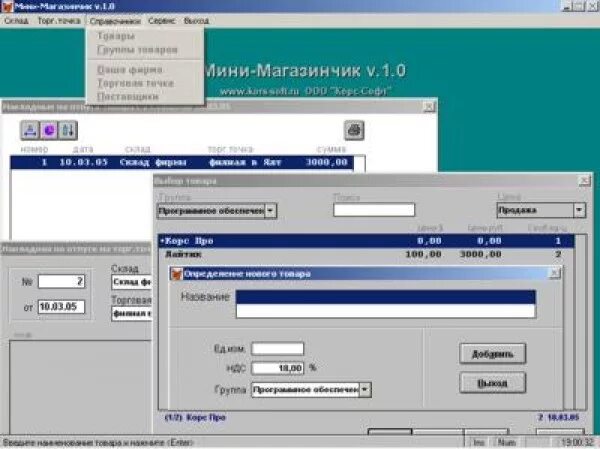The width and height of the screenshot is (600, 449).
Task: Click the printer icon in invoice list
Action: click(x=354, y=131)
